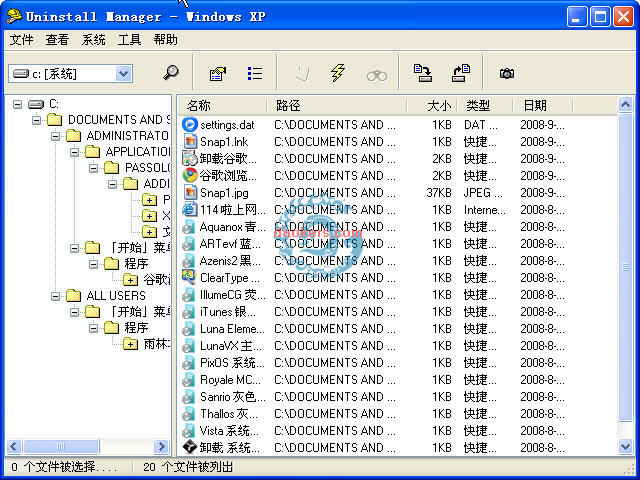
Task: Sort by the 名称 column header
Action: pyautogui.click(x=222, y=106)
